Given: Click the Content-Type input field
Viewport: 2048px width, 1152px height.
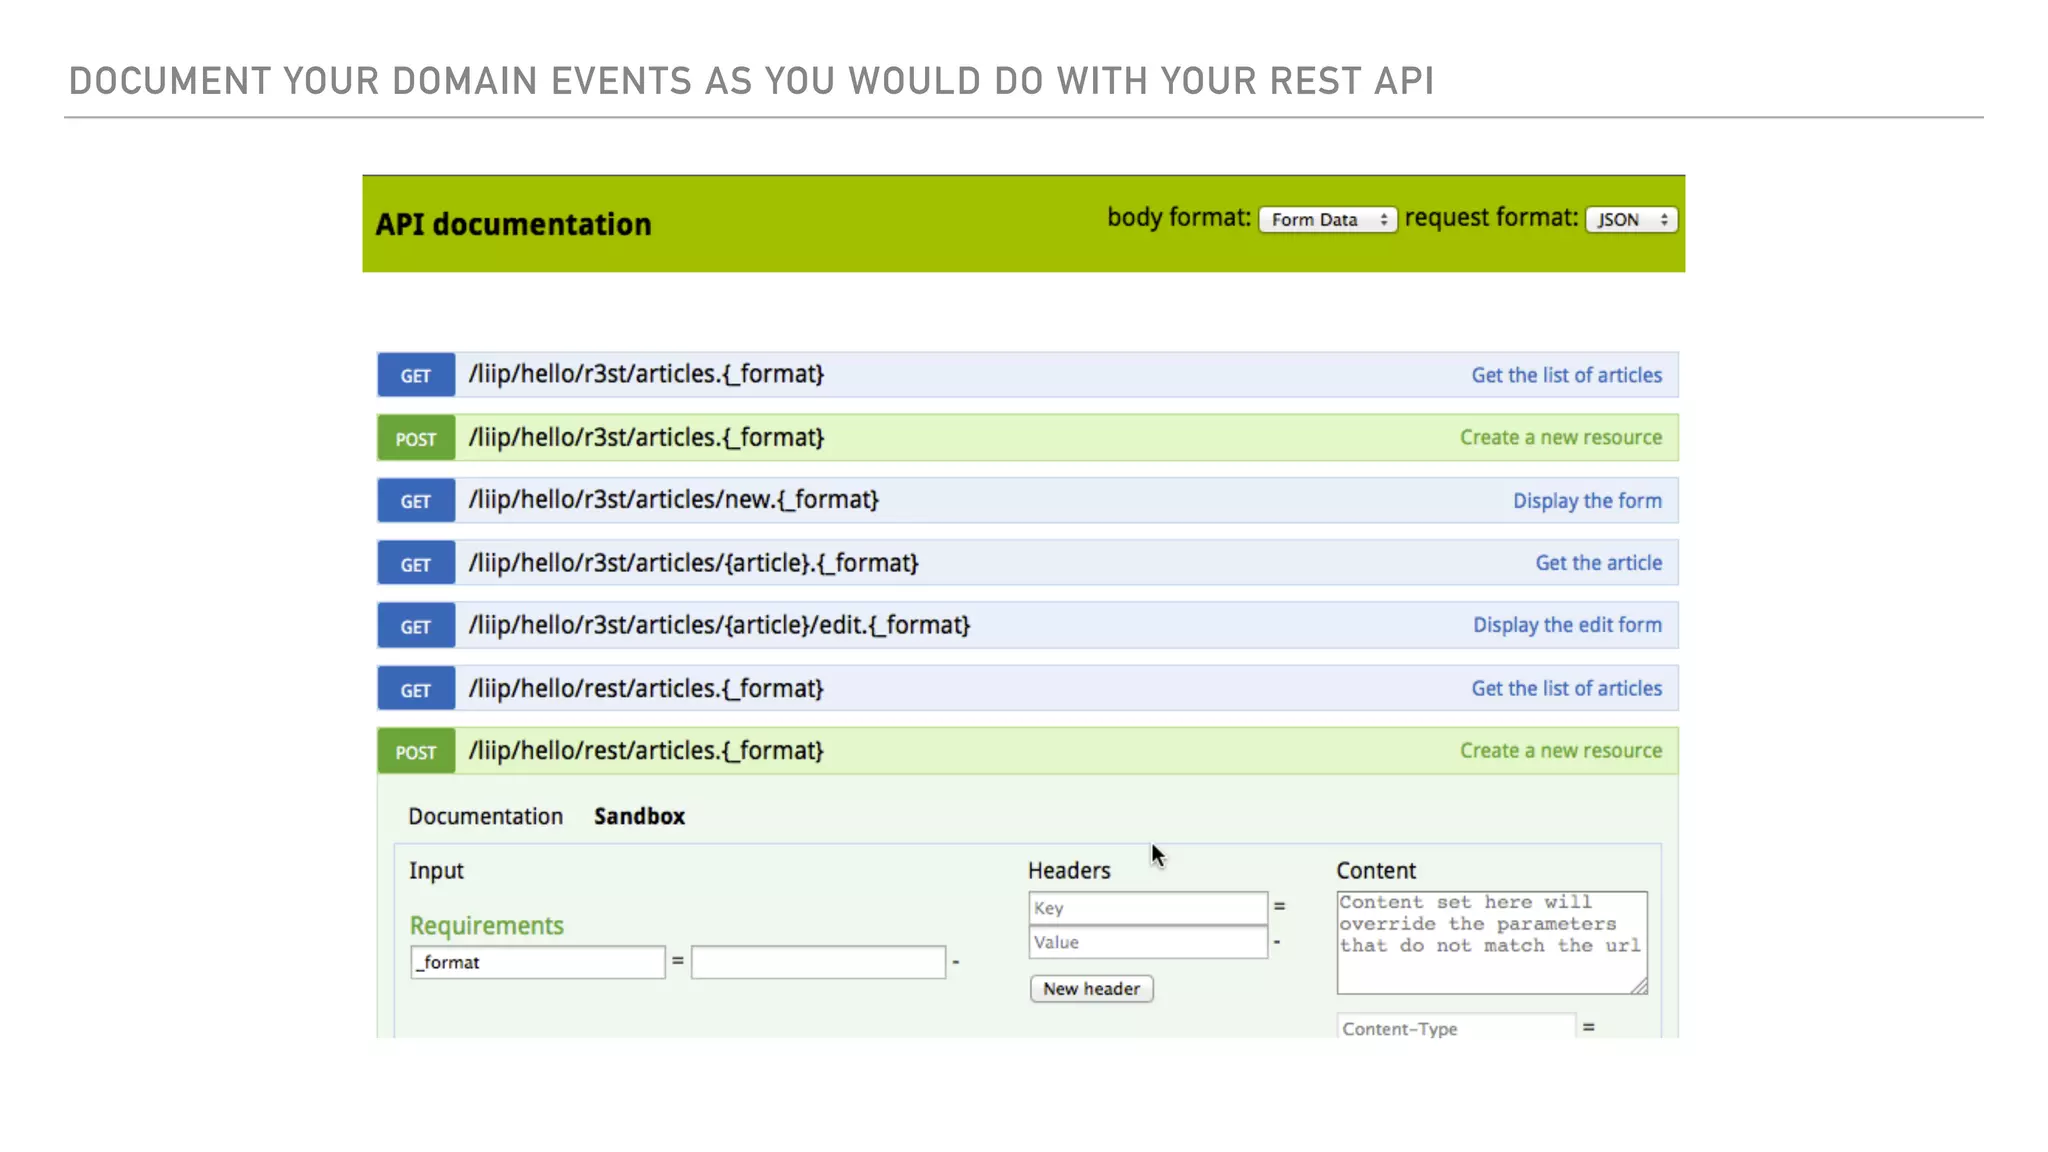Looking at the screenshot, I should pyautogui.click(x=1456, y=1027).
